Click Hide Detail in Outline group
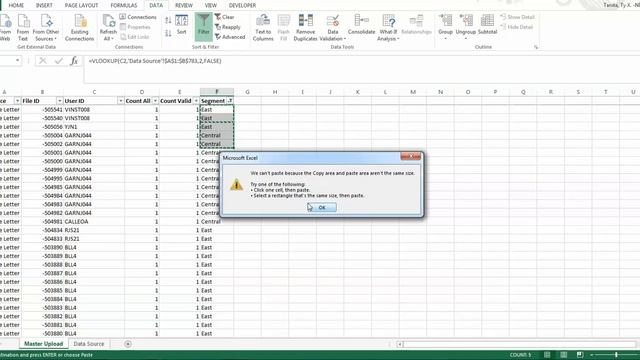This screenshot has height=360, width=640. coord(516,27)
